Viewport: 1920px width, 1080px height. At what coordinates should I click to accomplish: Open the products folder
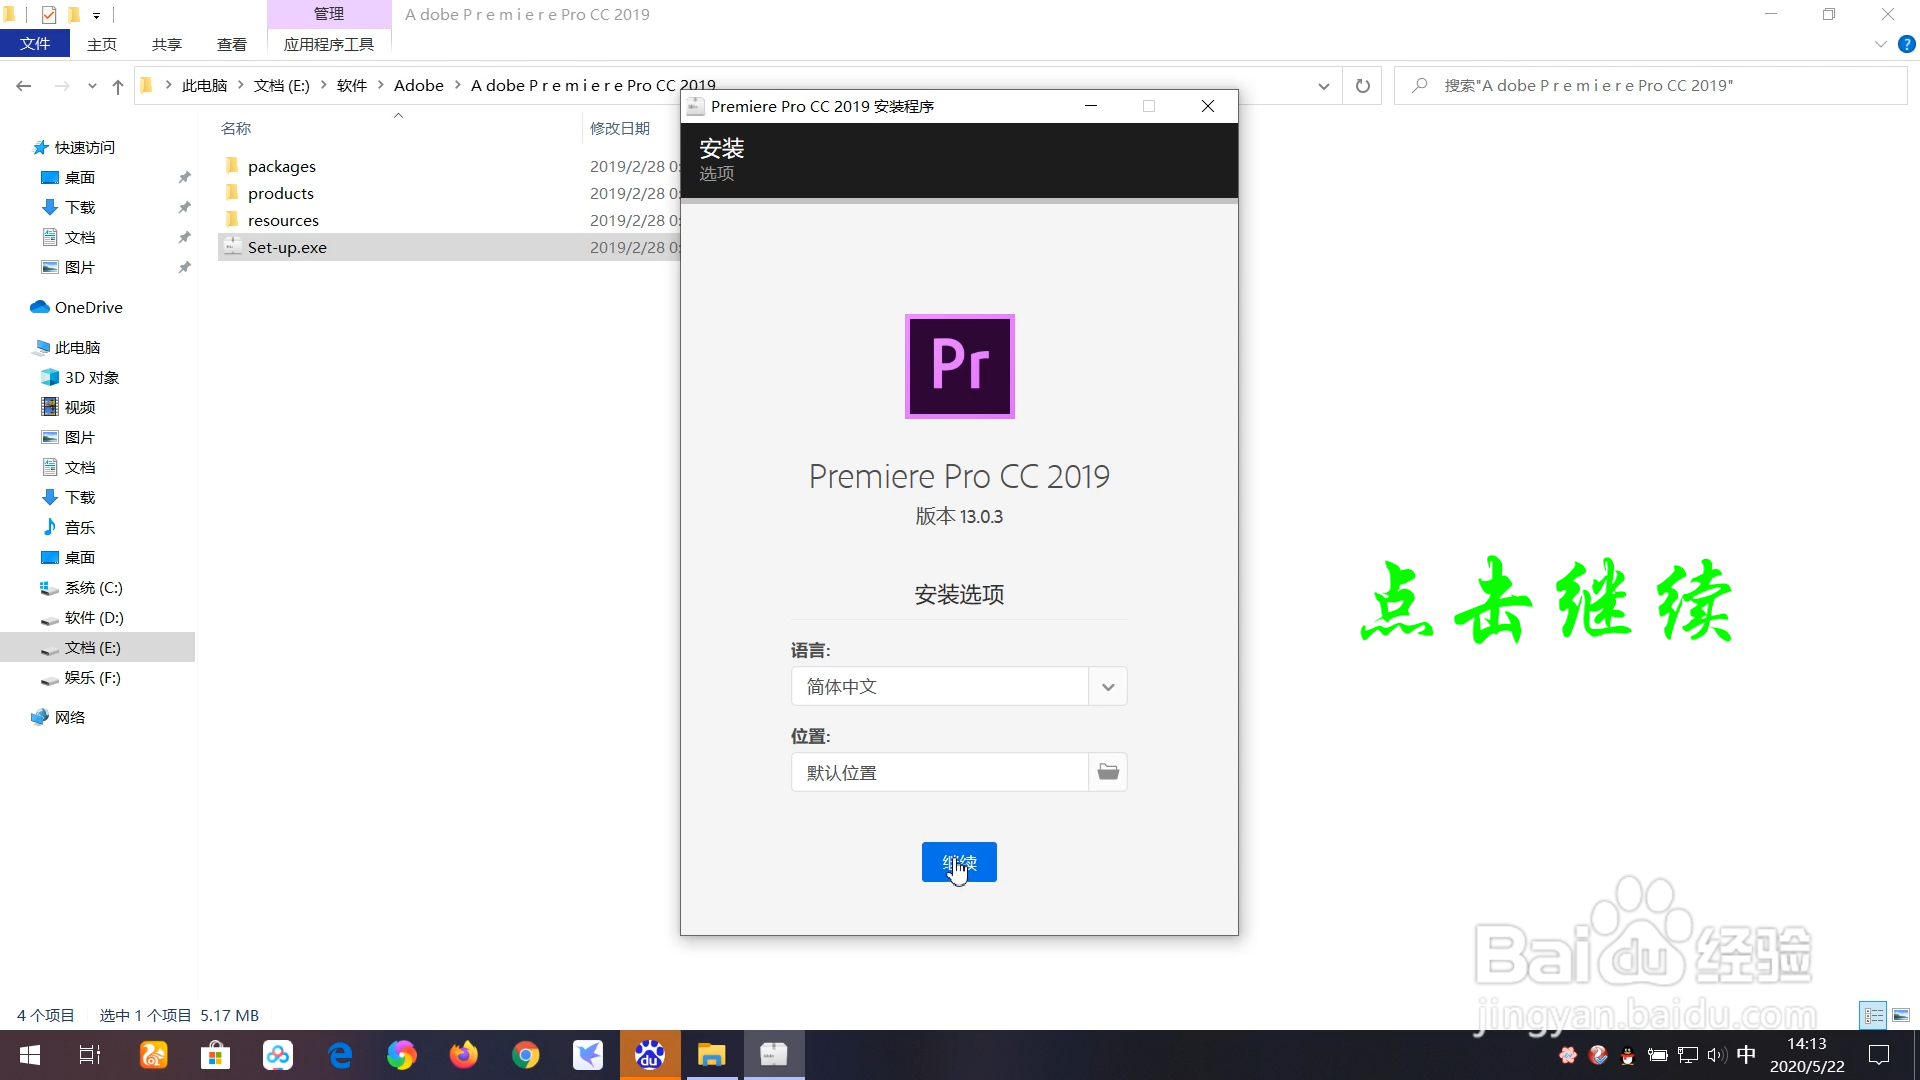click(x=280, y=193)
